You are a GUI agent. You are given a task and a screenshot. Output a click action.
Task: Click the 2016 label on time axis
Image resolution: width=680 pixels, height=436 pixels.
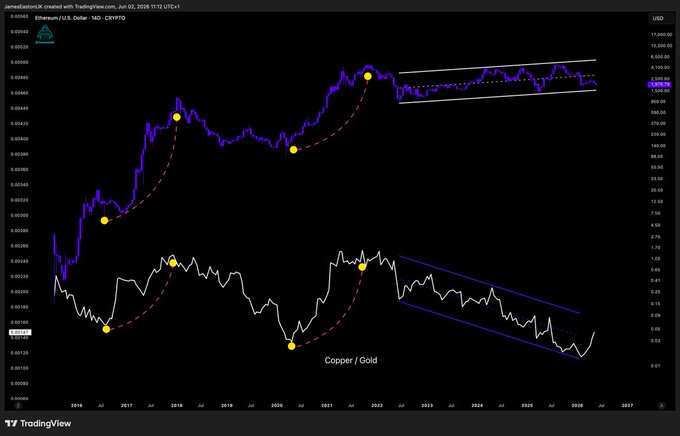pyautogui.click(x=76, y=406)
